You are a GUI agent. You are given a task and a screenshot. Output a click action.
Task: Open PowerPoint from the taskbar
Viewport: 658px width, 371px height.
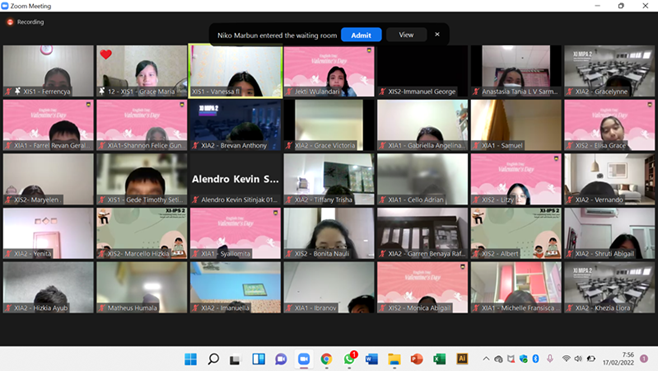(x=417, y=359)
